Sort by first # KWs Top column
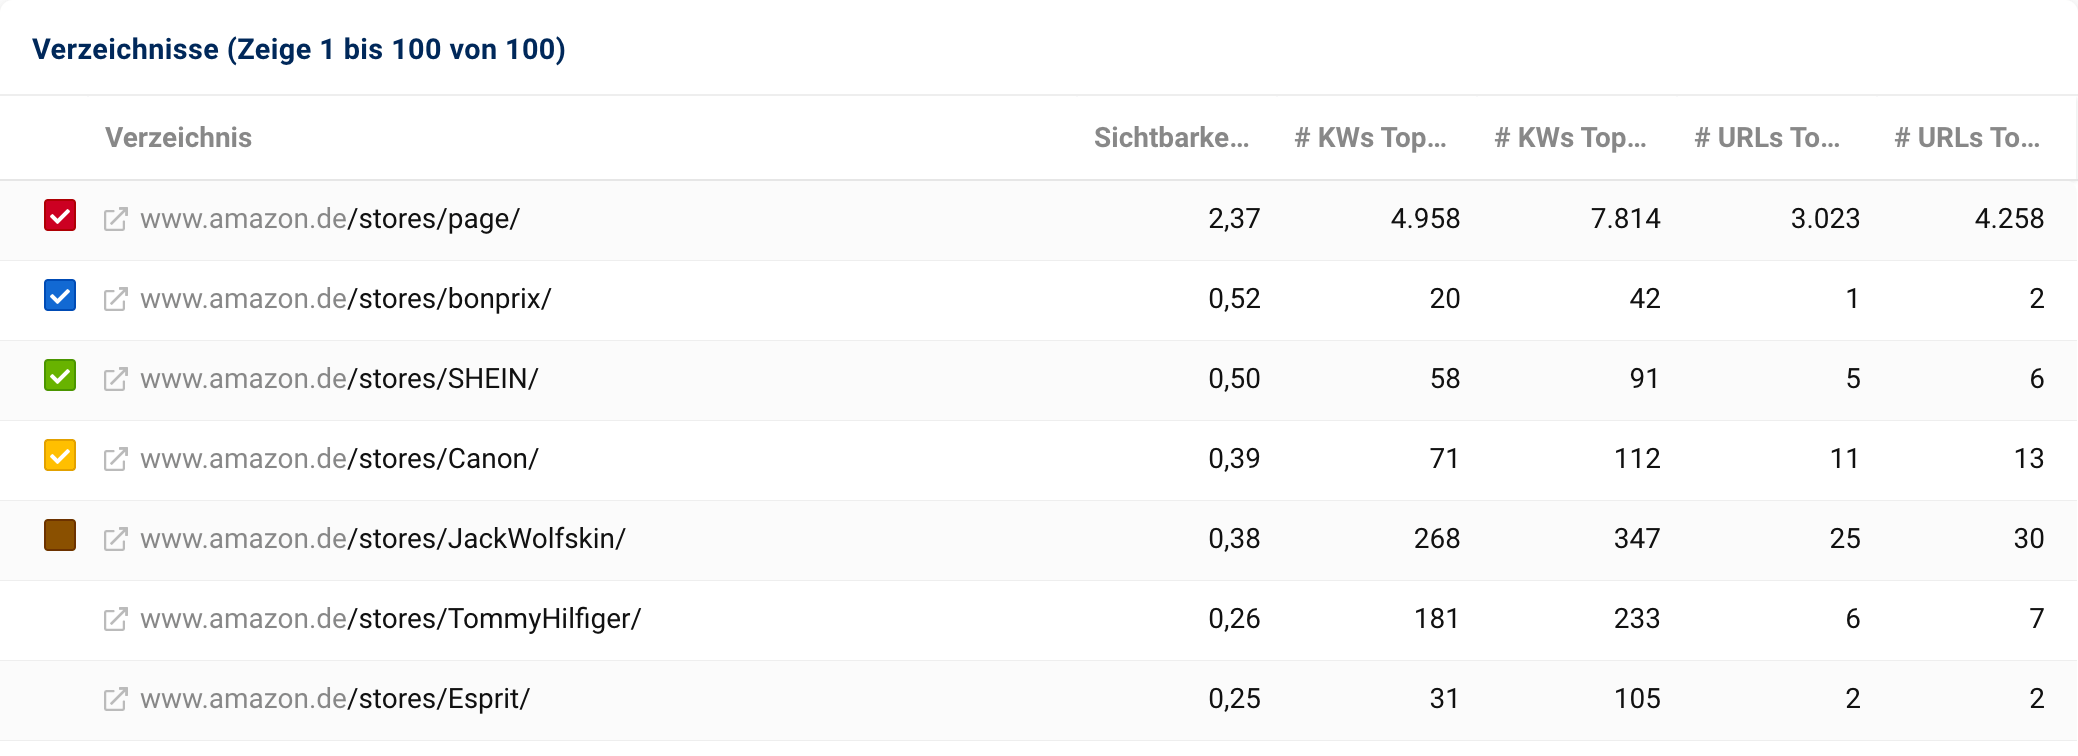The image size is (2078, 756). [1370, 138]
